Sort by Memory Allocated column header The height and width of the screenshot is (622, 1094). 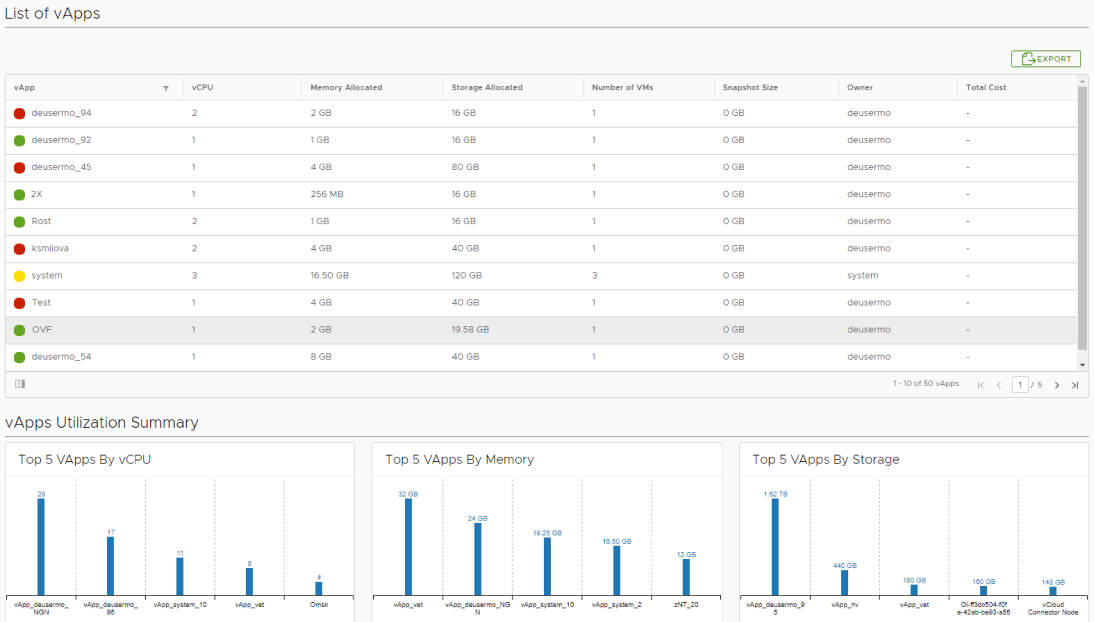pyautogui.click(x=346, y=88)
